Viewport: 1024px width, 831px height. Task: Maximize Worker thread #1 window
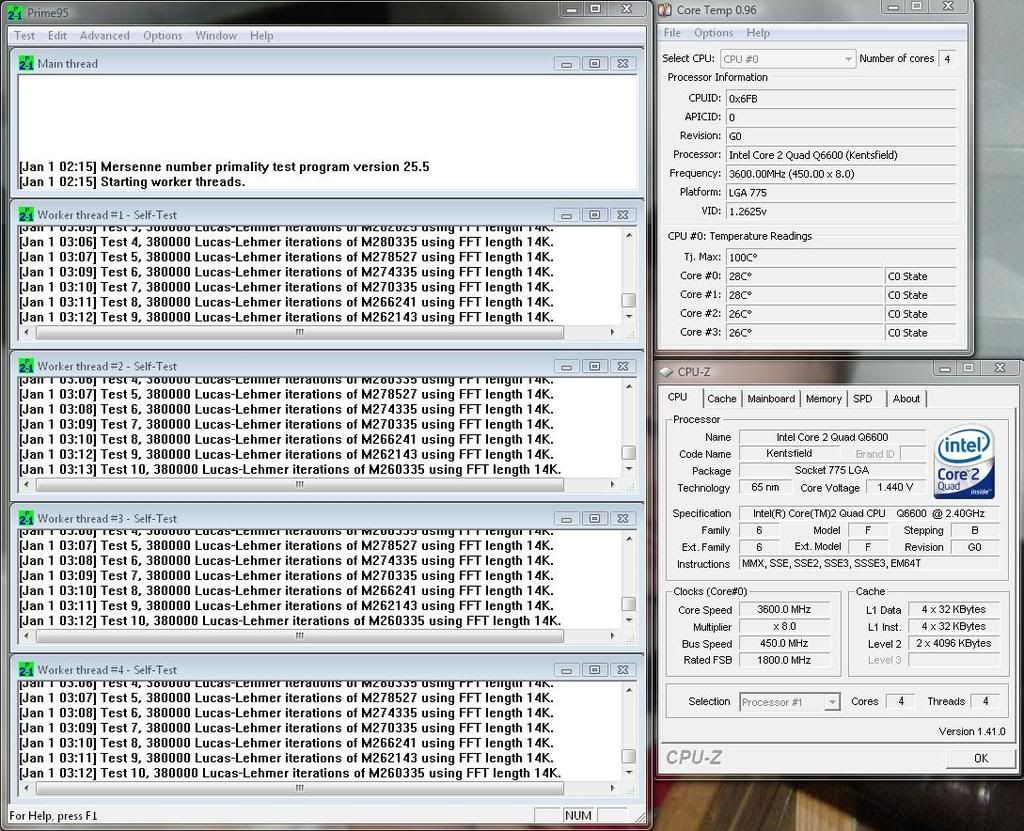594,216
